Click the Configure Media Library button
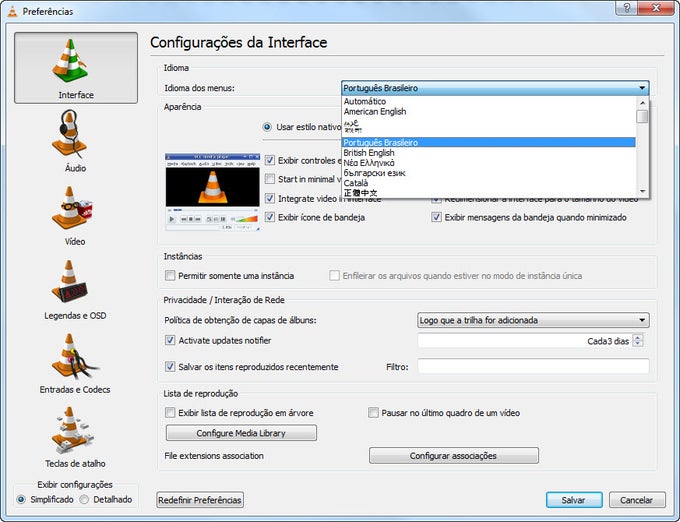Viewport: 680px width, 522px height. (241, 433)
